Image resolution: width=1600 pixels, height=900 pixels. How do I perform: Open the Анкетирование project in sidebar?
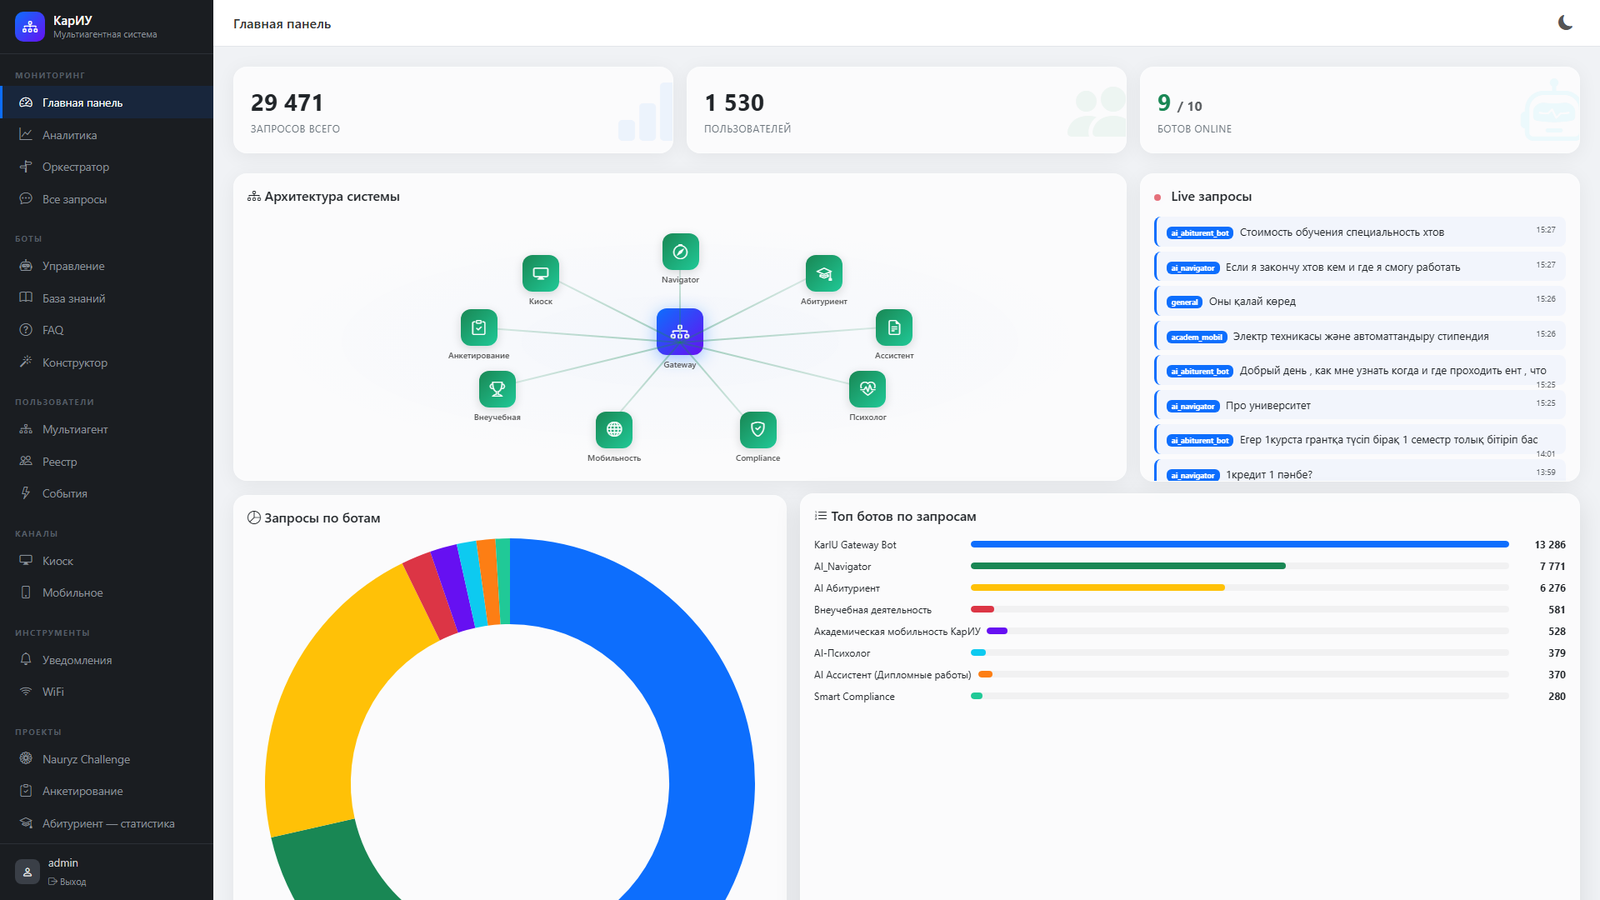[106, 791]
